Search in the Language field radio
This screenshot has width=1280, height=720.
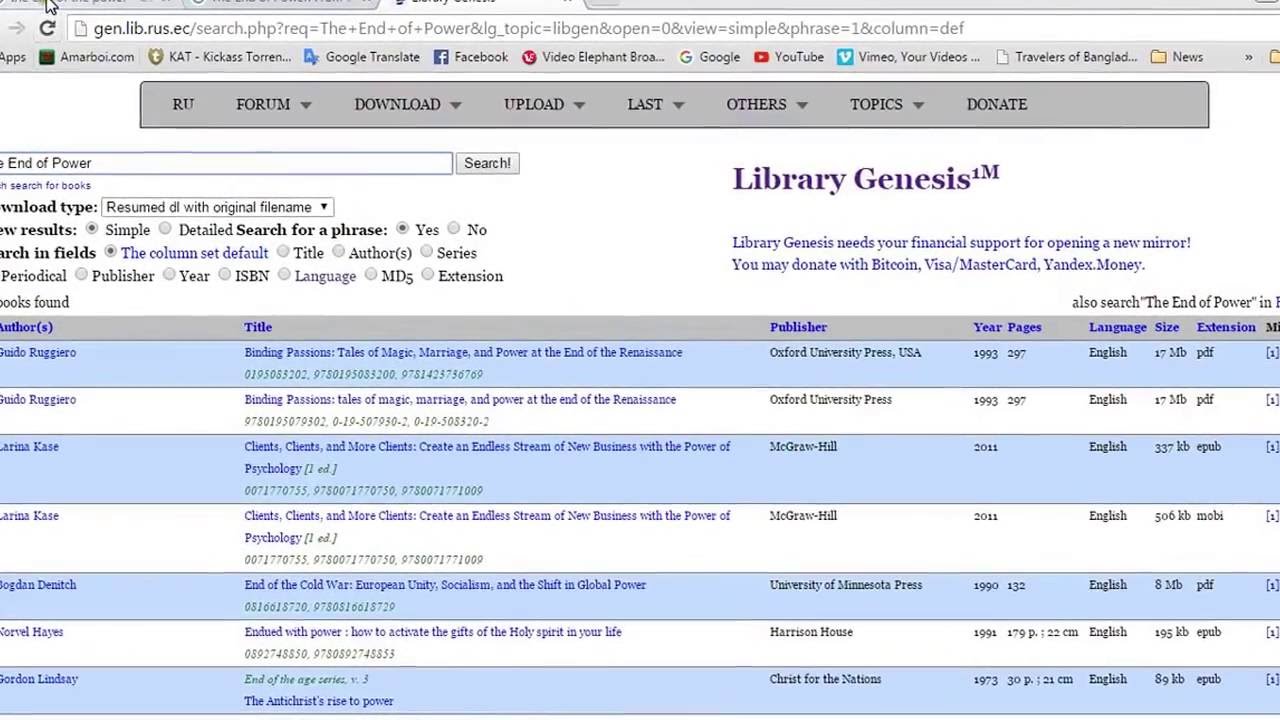pos(284,275)
